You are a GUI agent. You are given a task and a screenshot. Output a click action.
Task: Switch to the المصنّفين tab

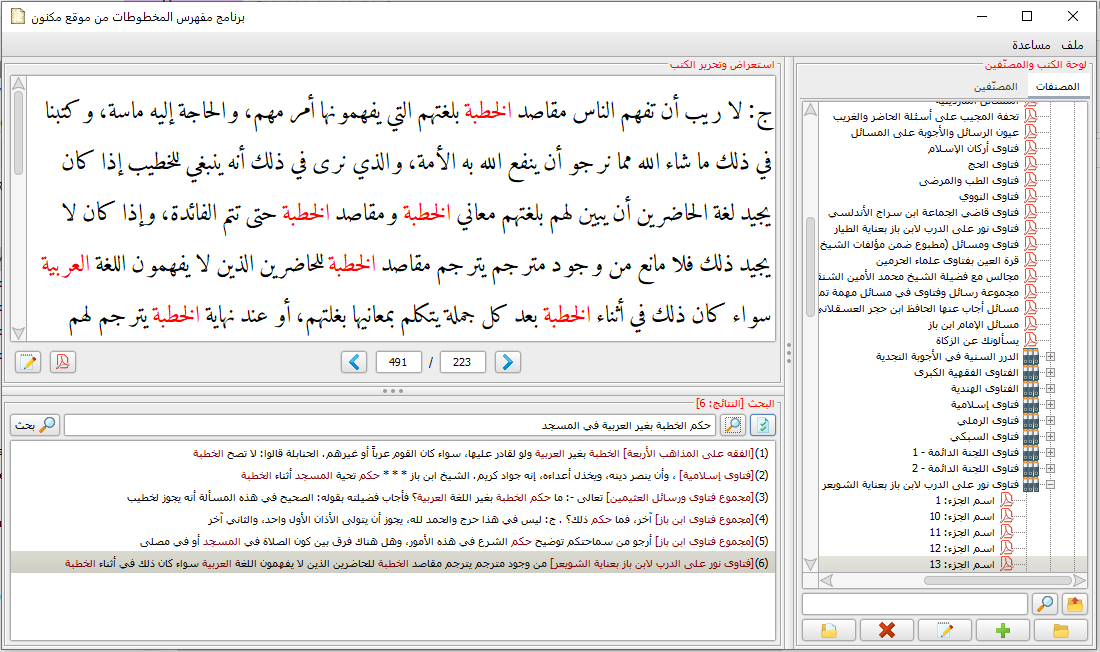[x=995, y=86]
